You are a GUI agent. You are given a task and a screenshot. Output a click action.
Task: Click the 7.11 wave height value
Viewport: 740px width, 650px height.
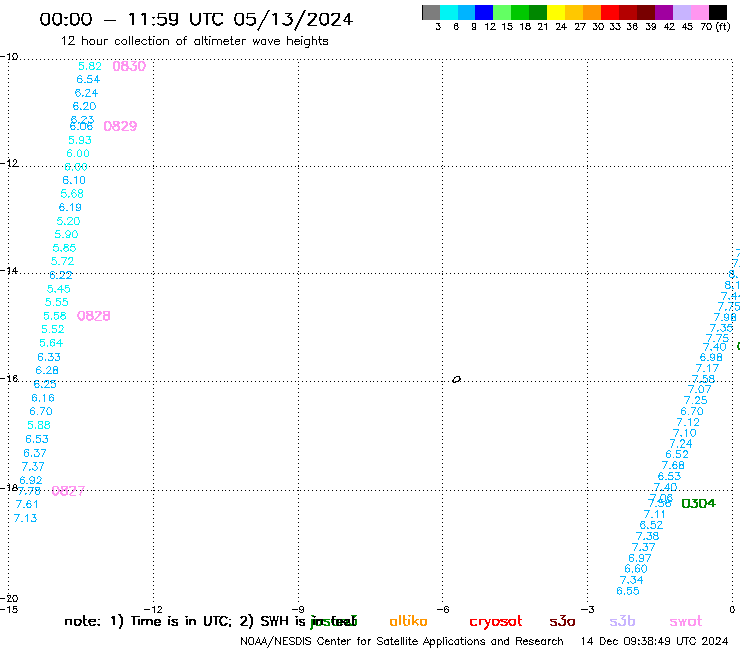click(654, 515)
